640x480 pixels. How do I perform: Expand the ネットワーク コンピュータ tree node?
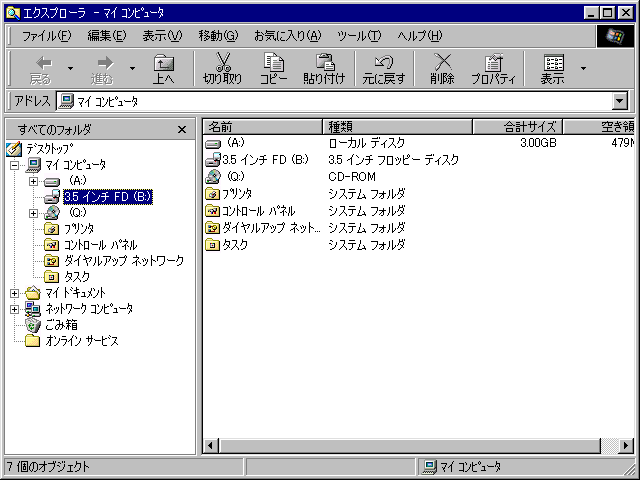(15, 309)
